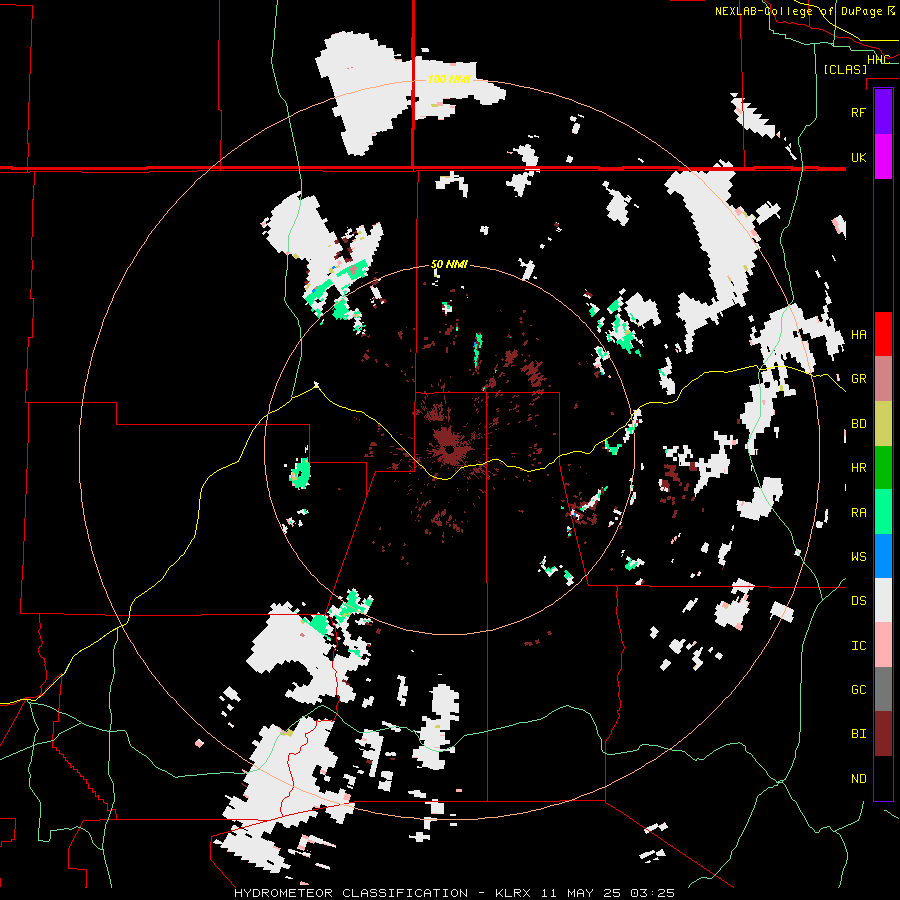Click the '100 NMI' range ring label
The image size is (900, 900).
(x=449, y=79)
